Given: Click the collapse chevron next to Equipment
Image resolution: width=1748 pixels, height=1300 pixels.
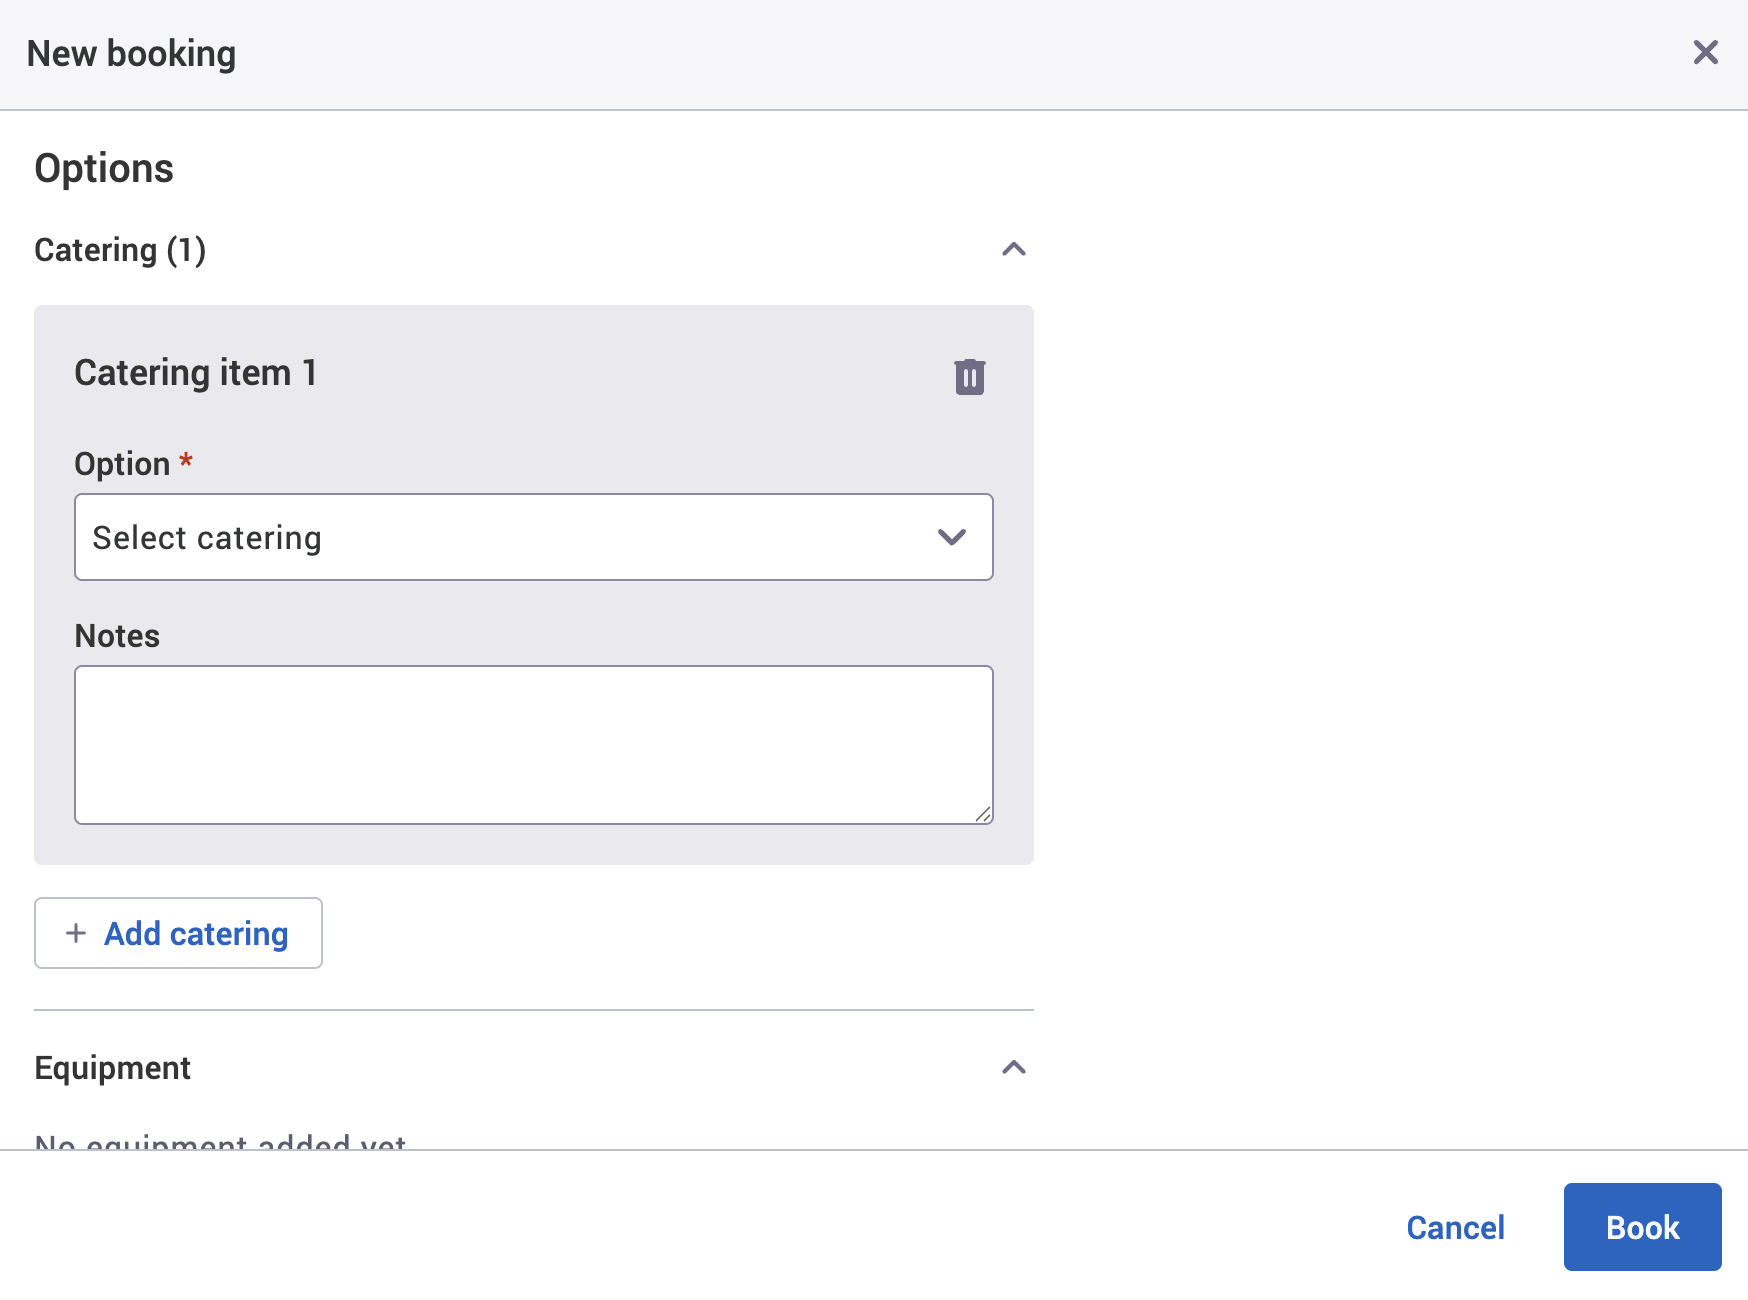Looking at the screenshot, I should pos(1014,1067).
